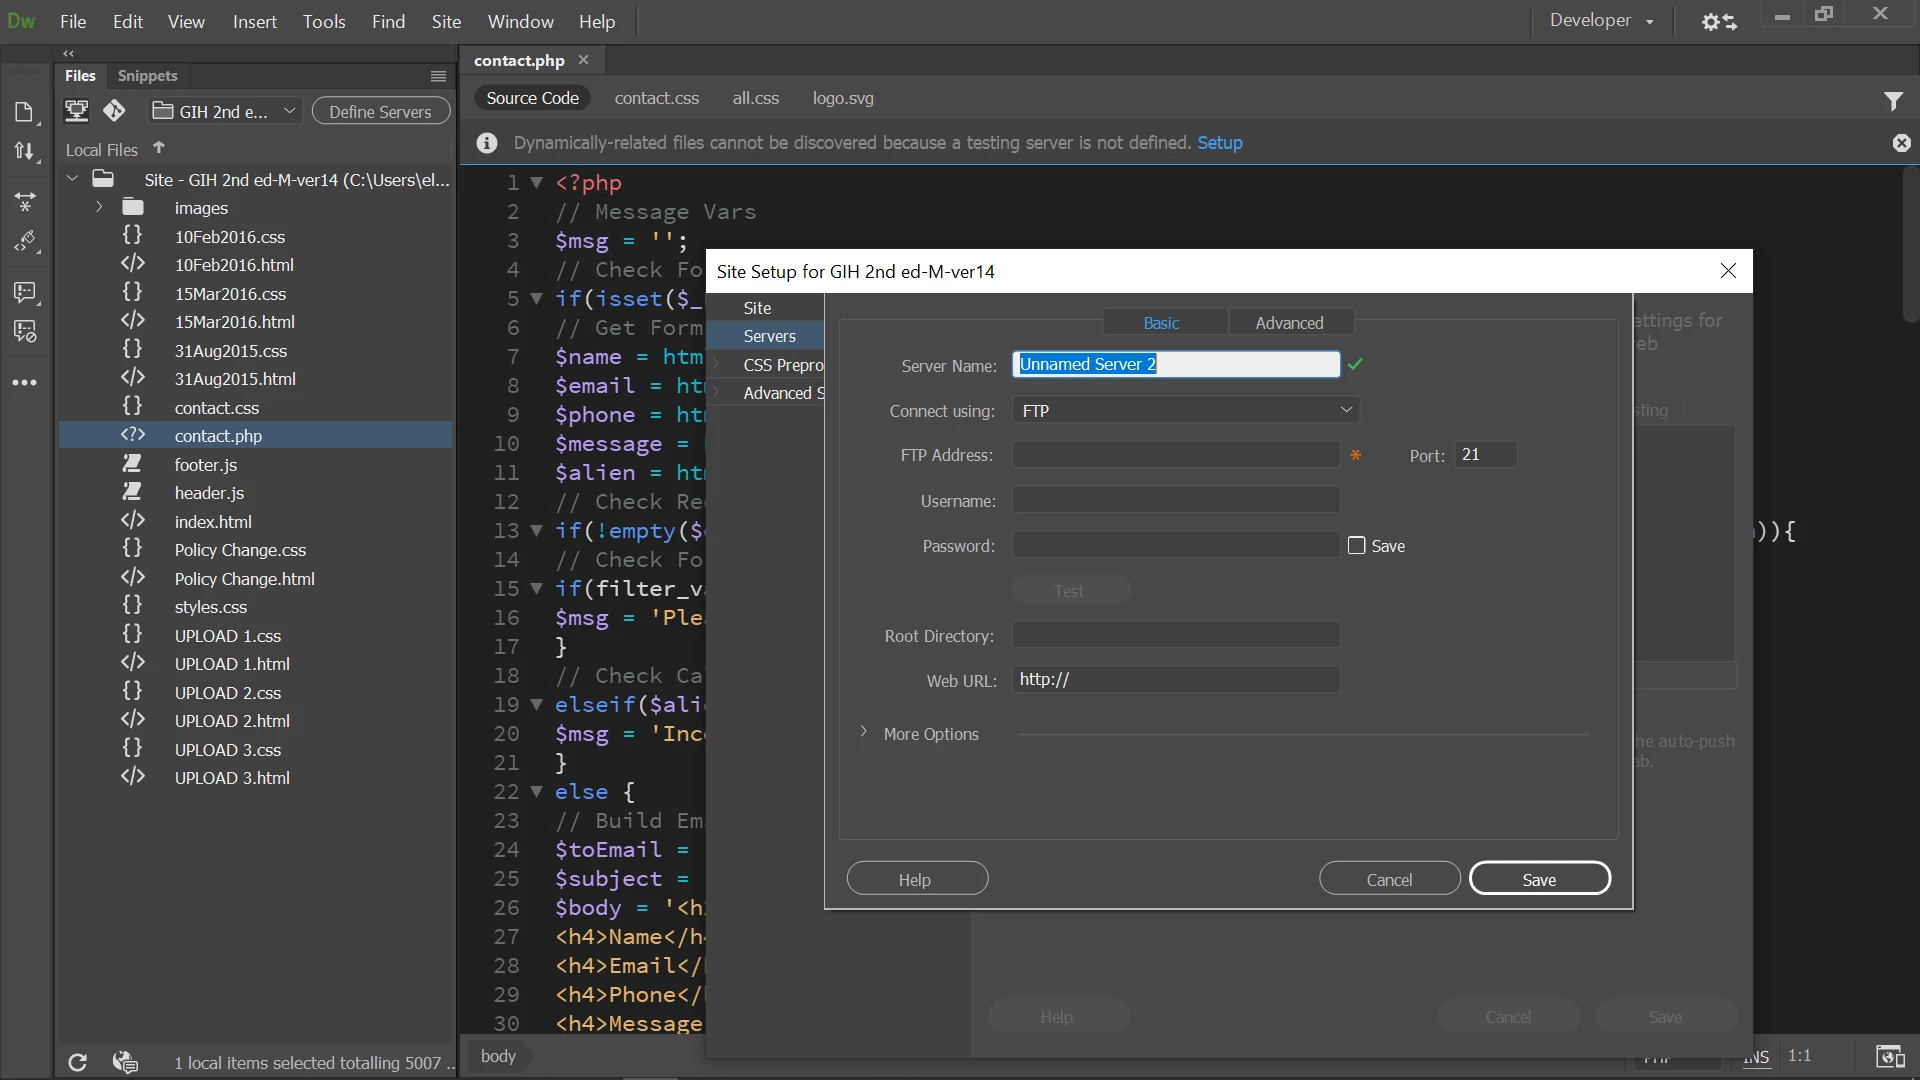Expand the images folder in the file tree
This screenshot has height=1080, width=1920.
click(x=99, y=208)
